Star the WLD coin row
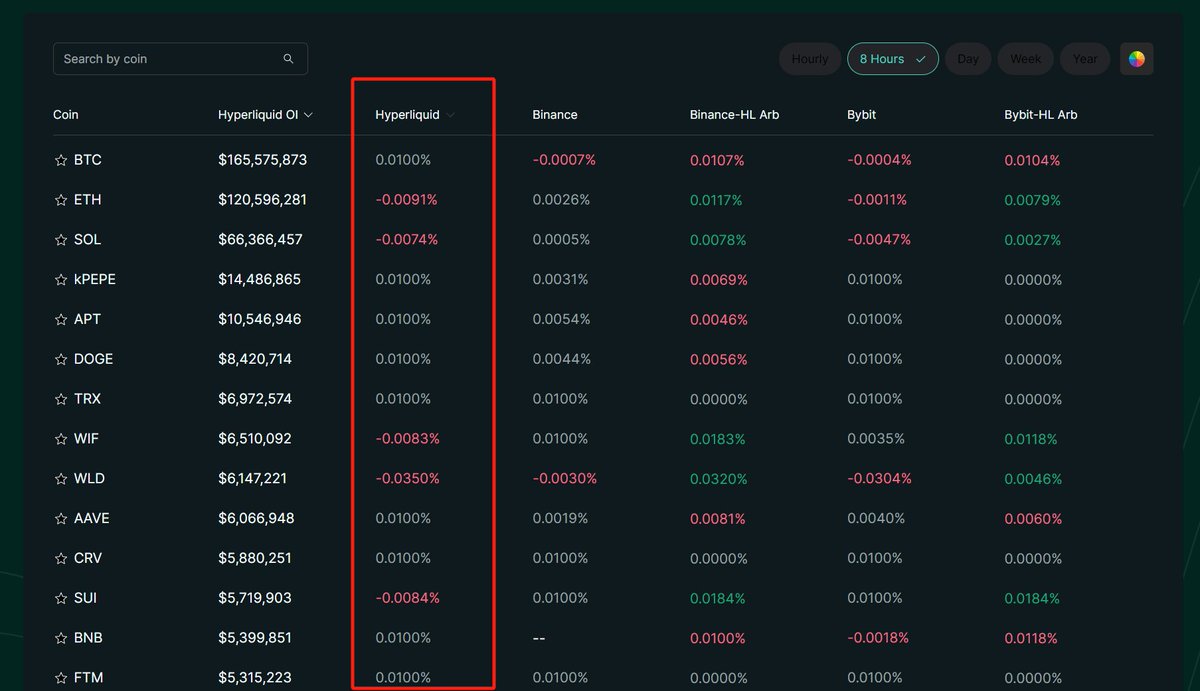The height and width of the screenshot is (691, 1200). [x=60, y=479]
